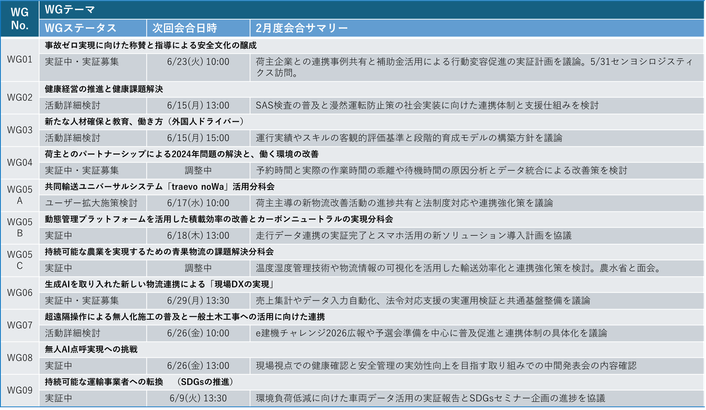Screen dimensions: 706x410
Task: Click date 6/15(月) 15:00
Action: coord(198,138)
